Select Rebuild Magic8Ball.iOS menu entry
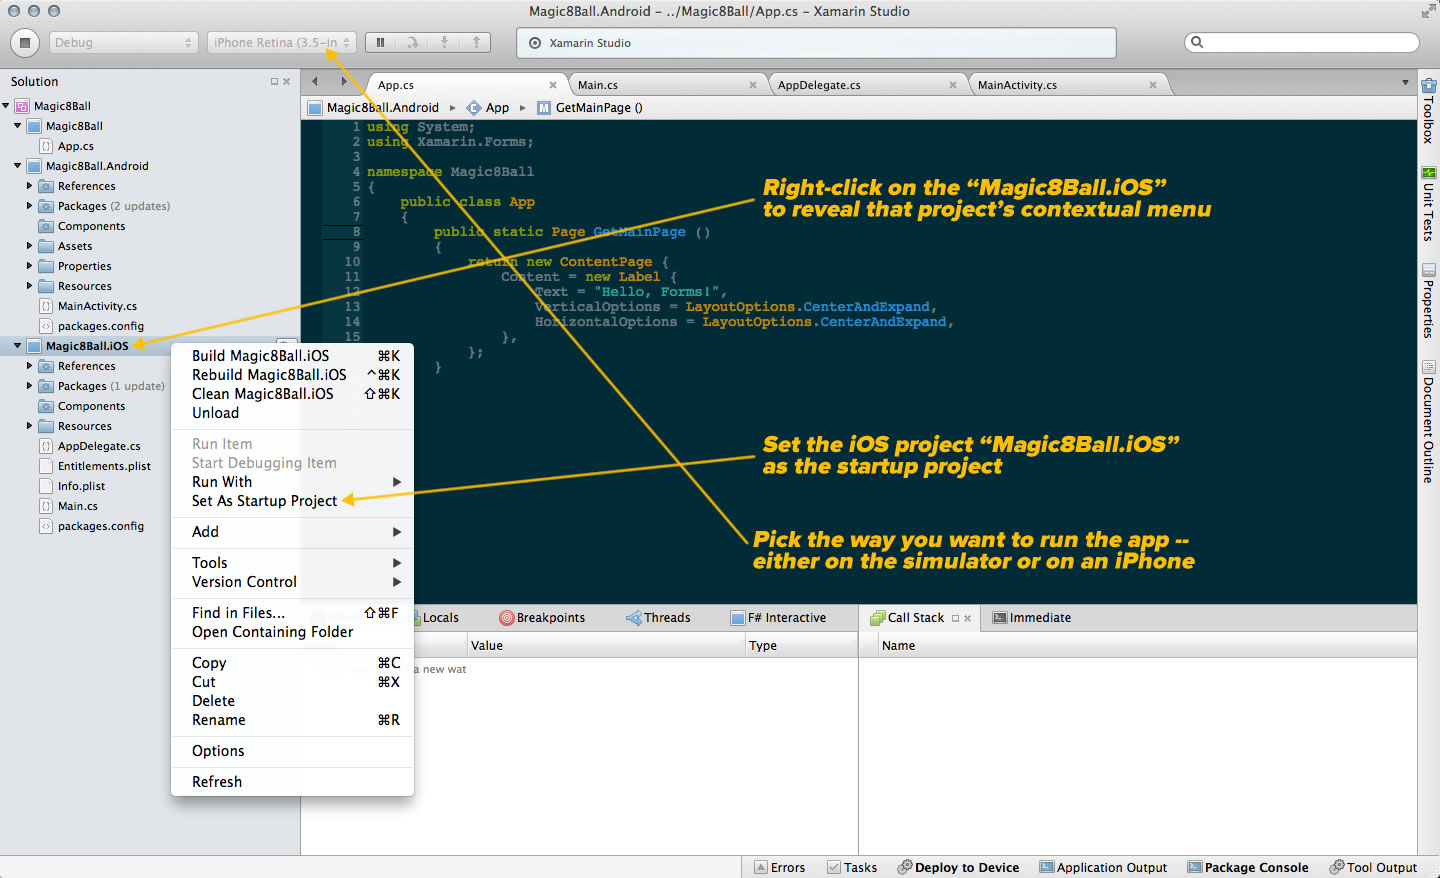Screen dimensions: 1440x878 click(292, 375)
